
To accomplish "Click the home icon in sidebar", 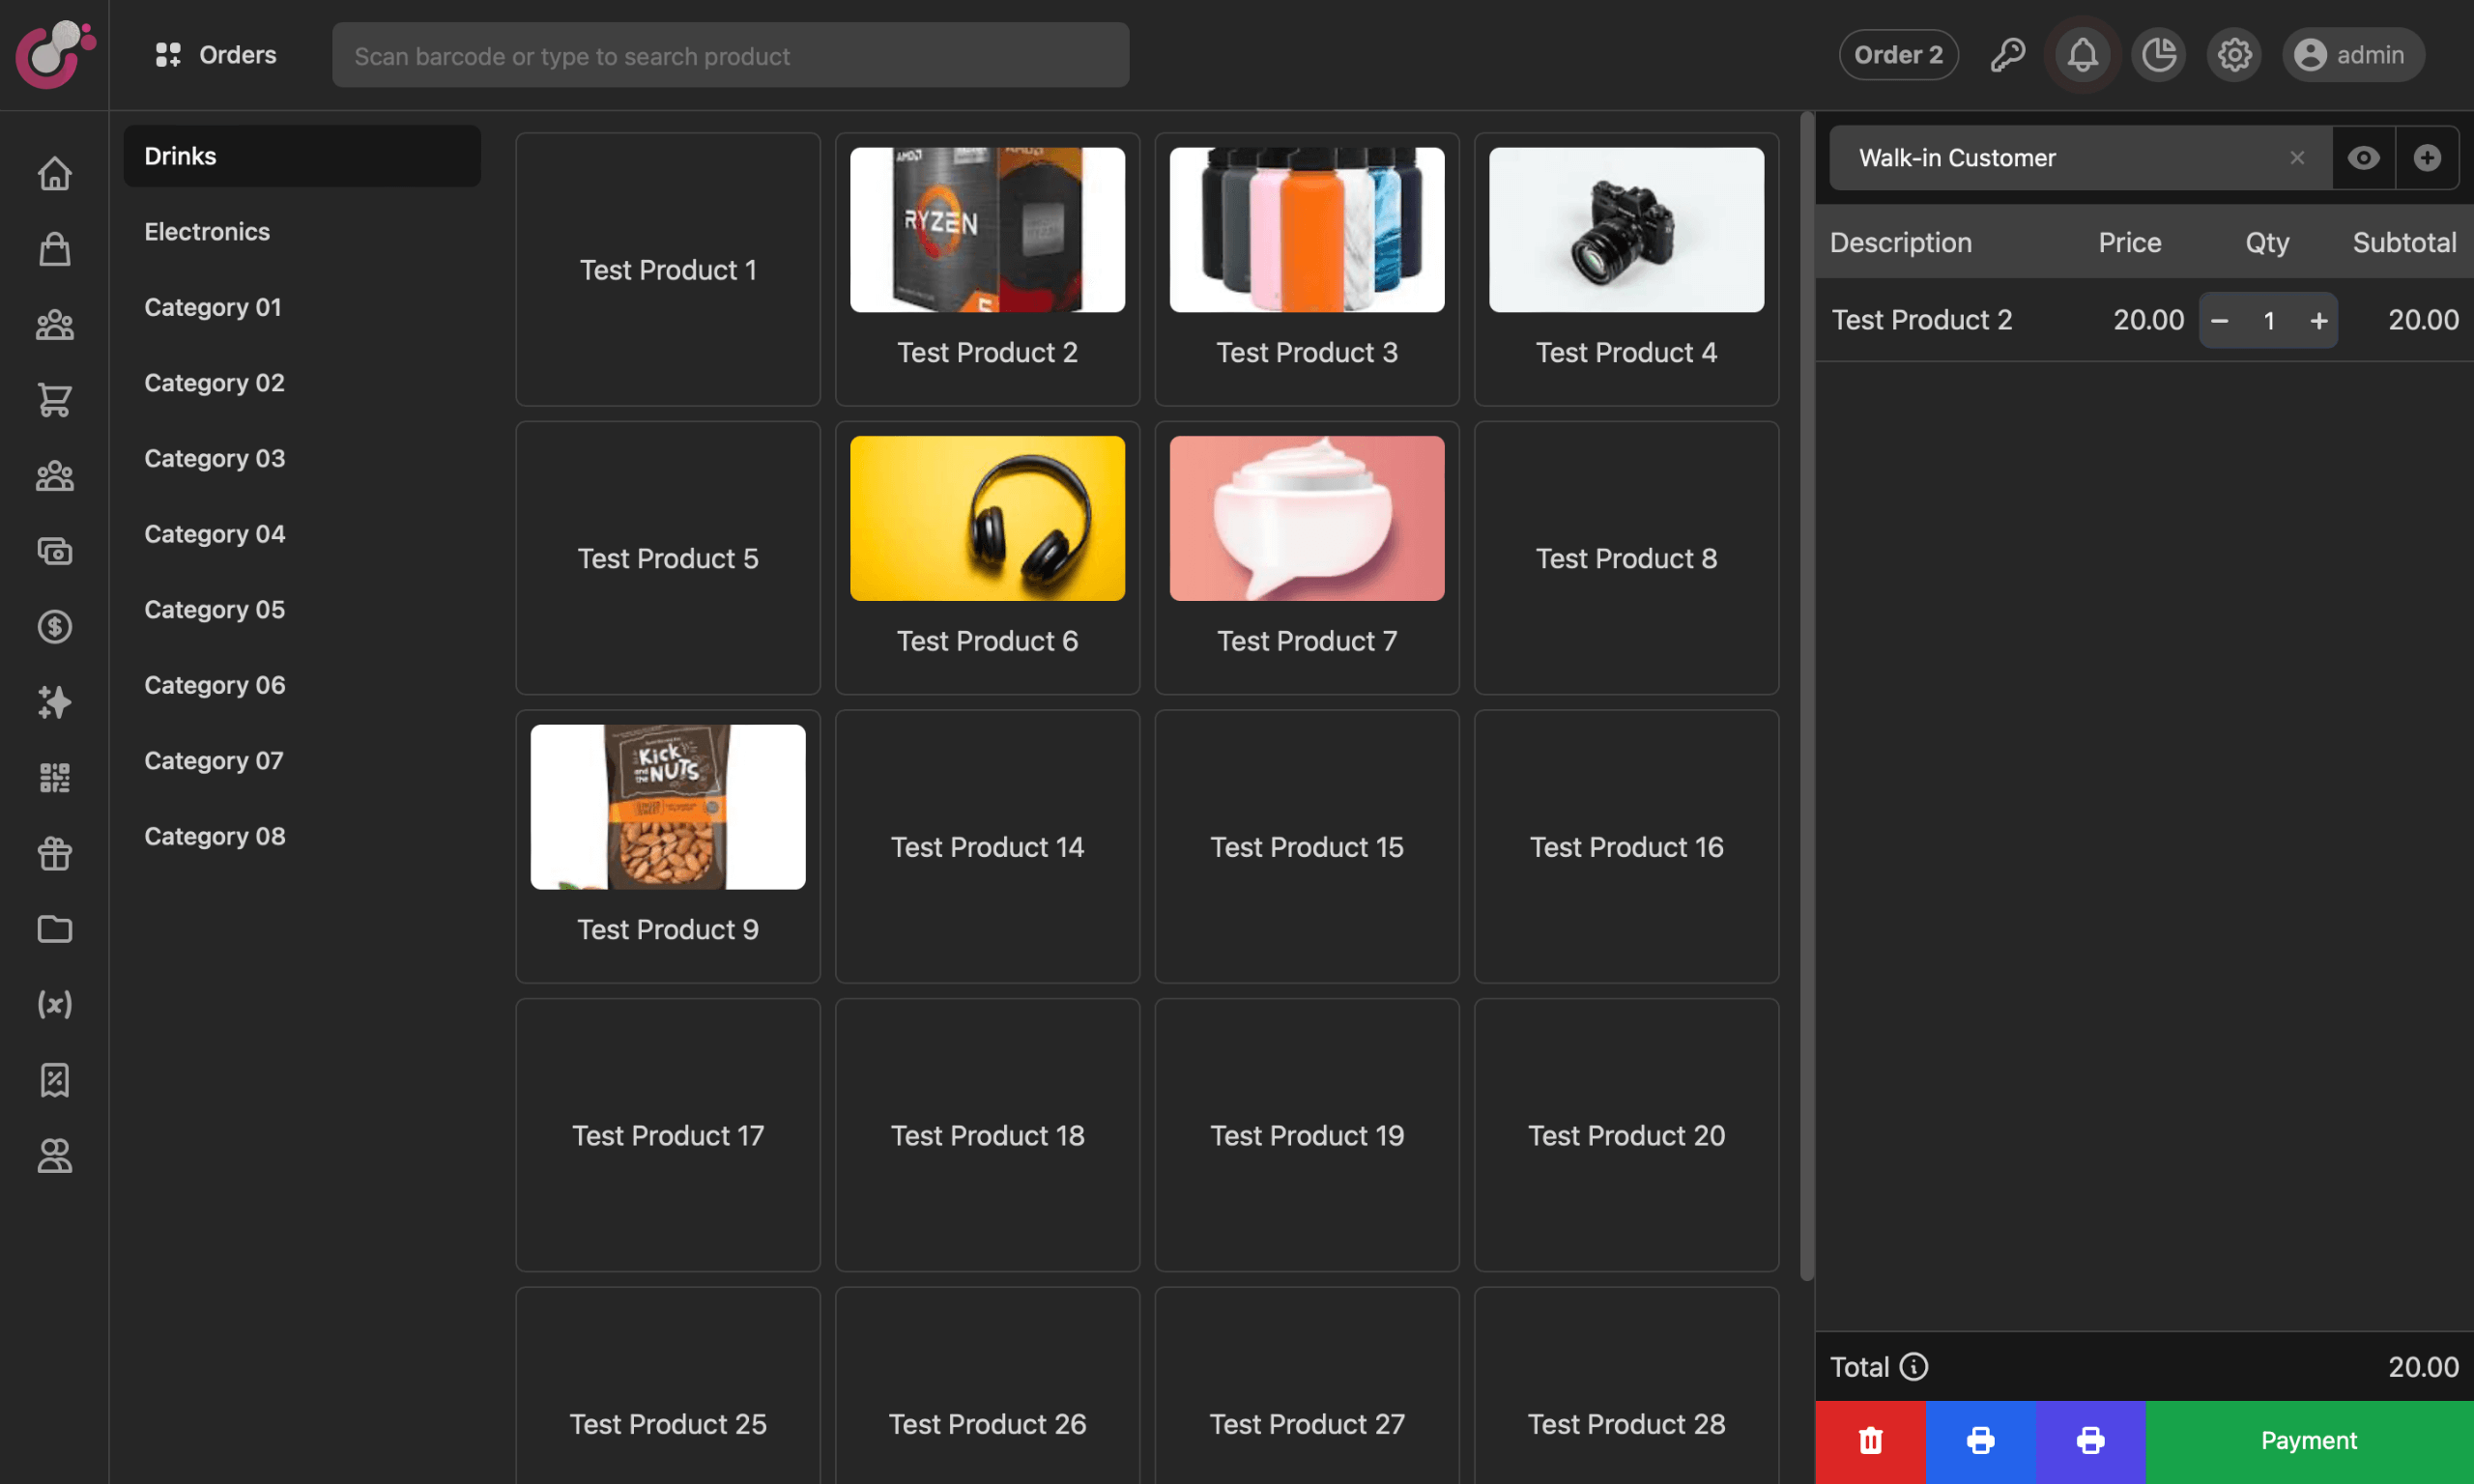I will [54, 174].
